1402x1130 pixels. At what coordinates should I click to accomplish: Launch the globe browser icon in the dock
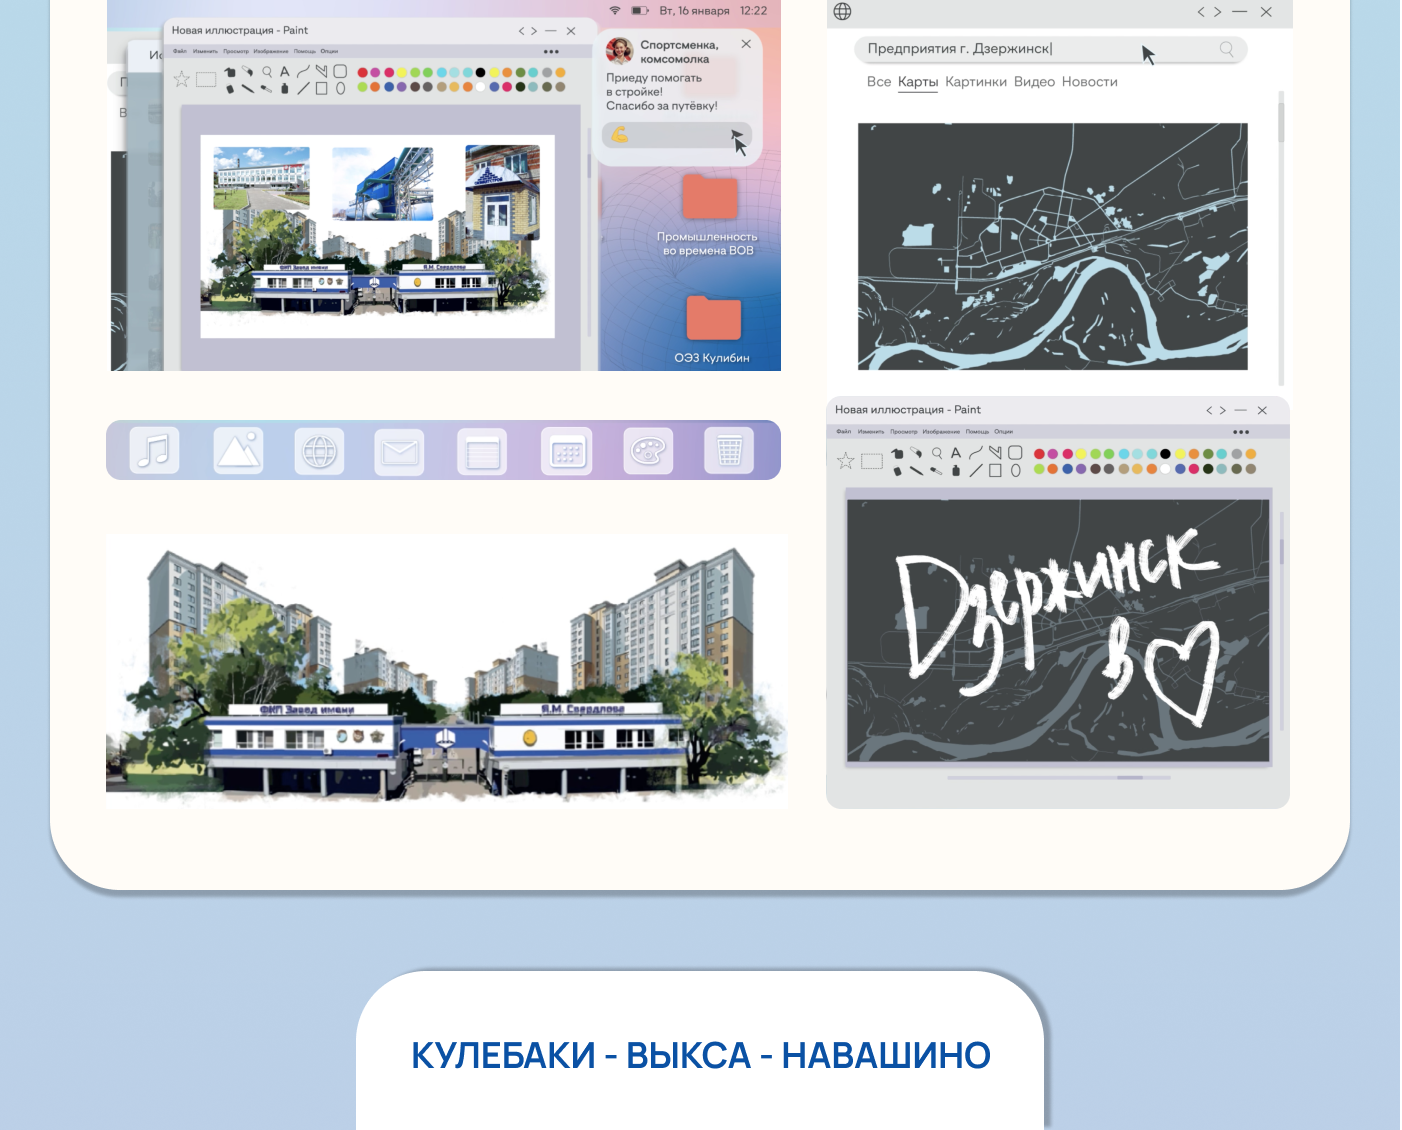coord(320,451)
